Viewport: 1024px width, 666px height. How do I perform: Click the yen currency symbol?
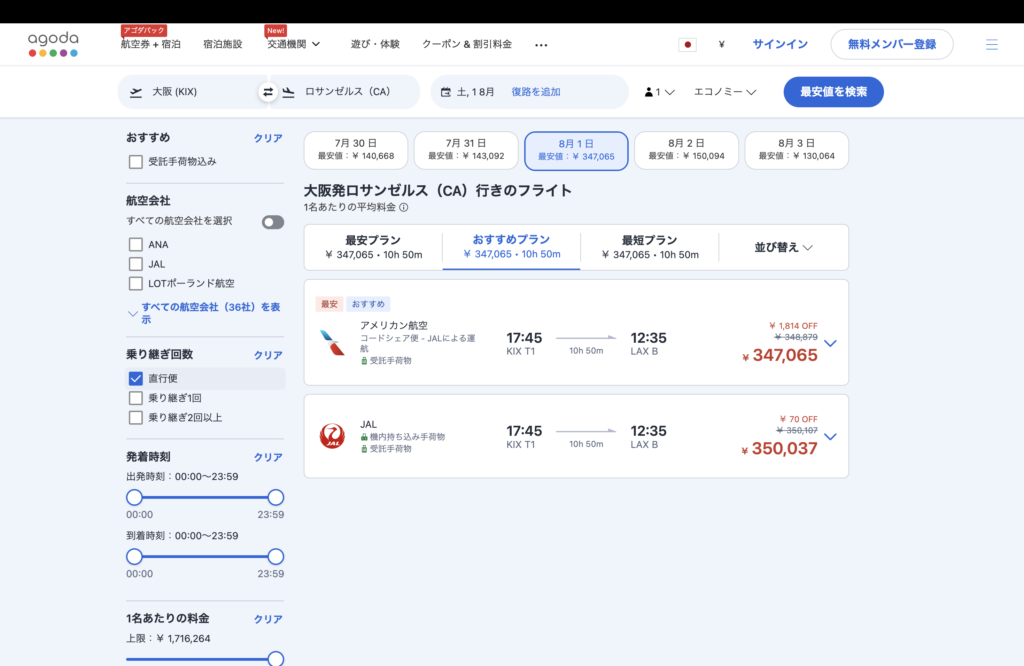(x=721, y=45)
